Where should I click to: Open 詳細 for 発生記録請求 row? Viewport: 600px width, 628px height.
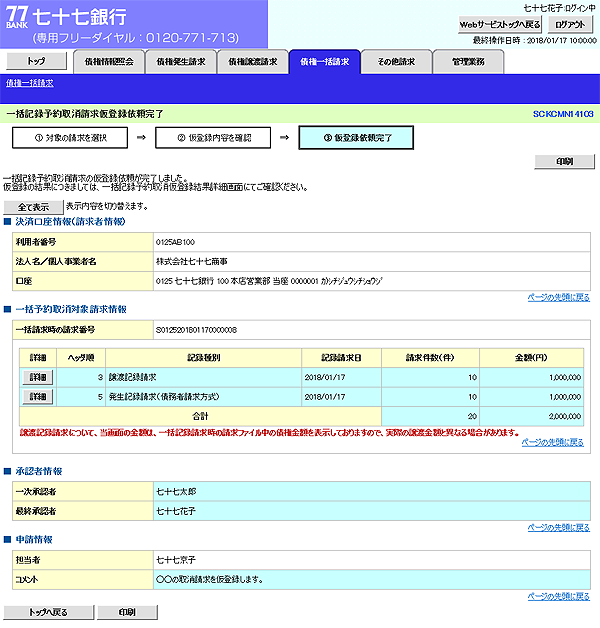[x=38, y=397]
